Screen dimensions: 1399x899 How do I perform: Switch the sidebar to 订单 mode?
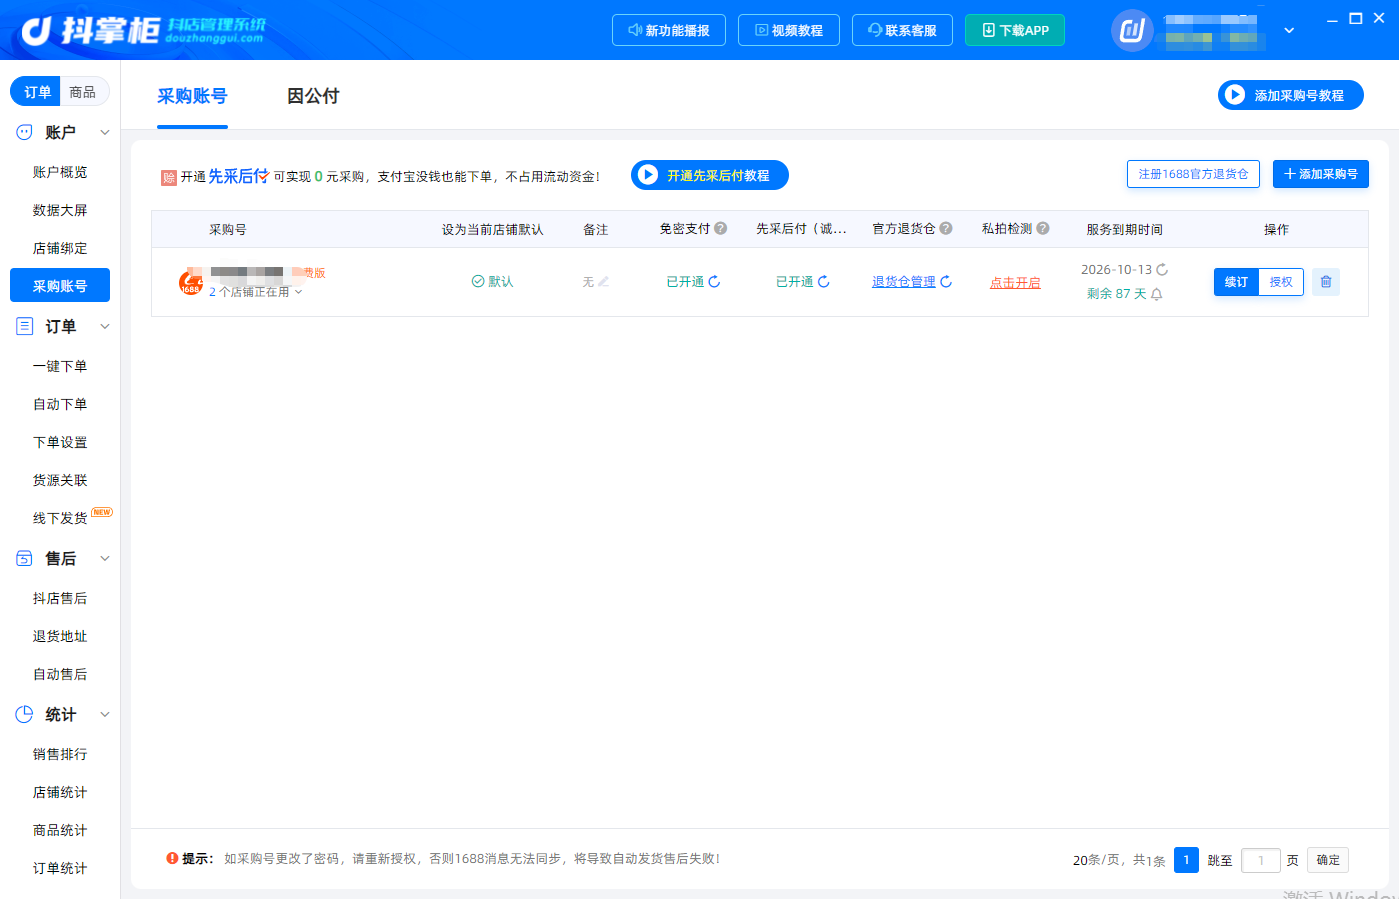click(x=36, y=92)
